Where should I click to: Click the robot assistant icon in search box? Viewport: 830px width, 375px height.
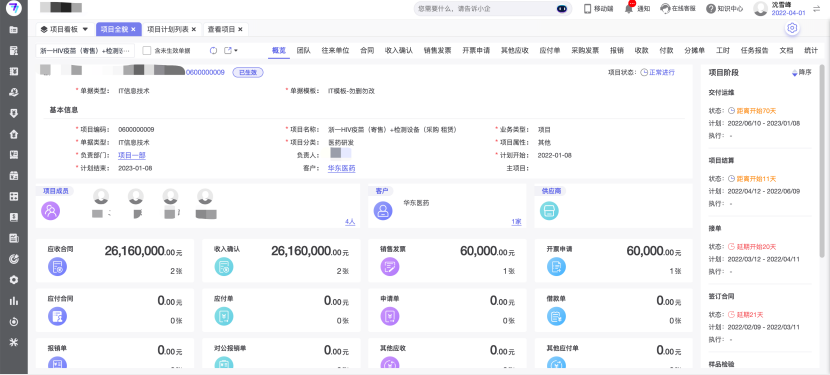[562, 8]
